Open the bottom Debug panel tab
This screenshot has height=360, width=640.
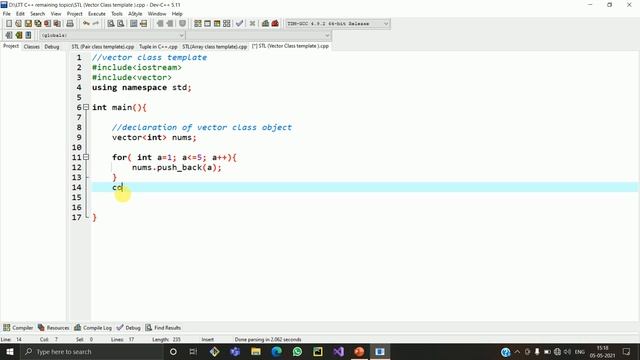point(129,328)
